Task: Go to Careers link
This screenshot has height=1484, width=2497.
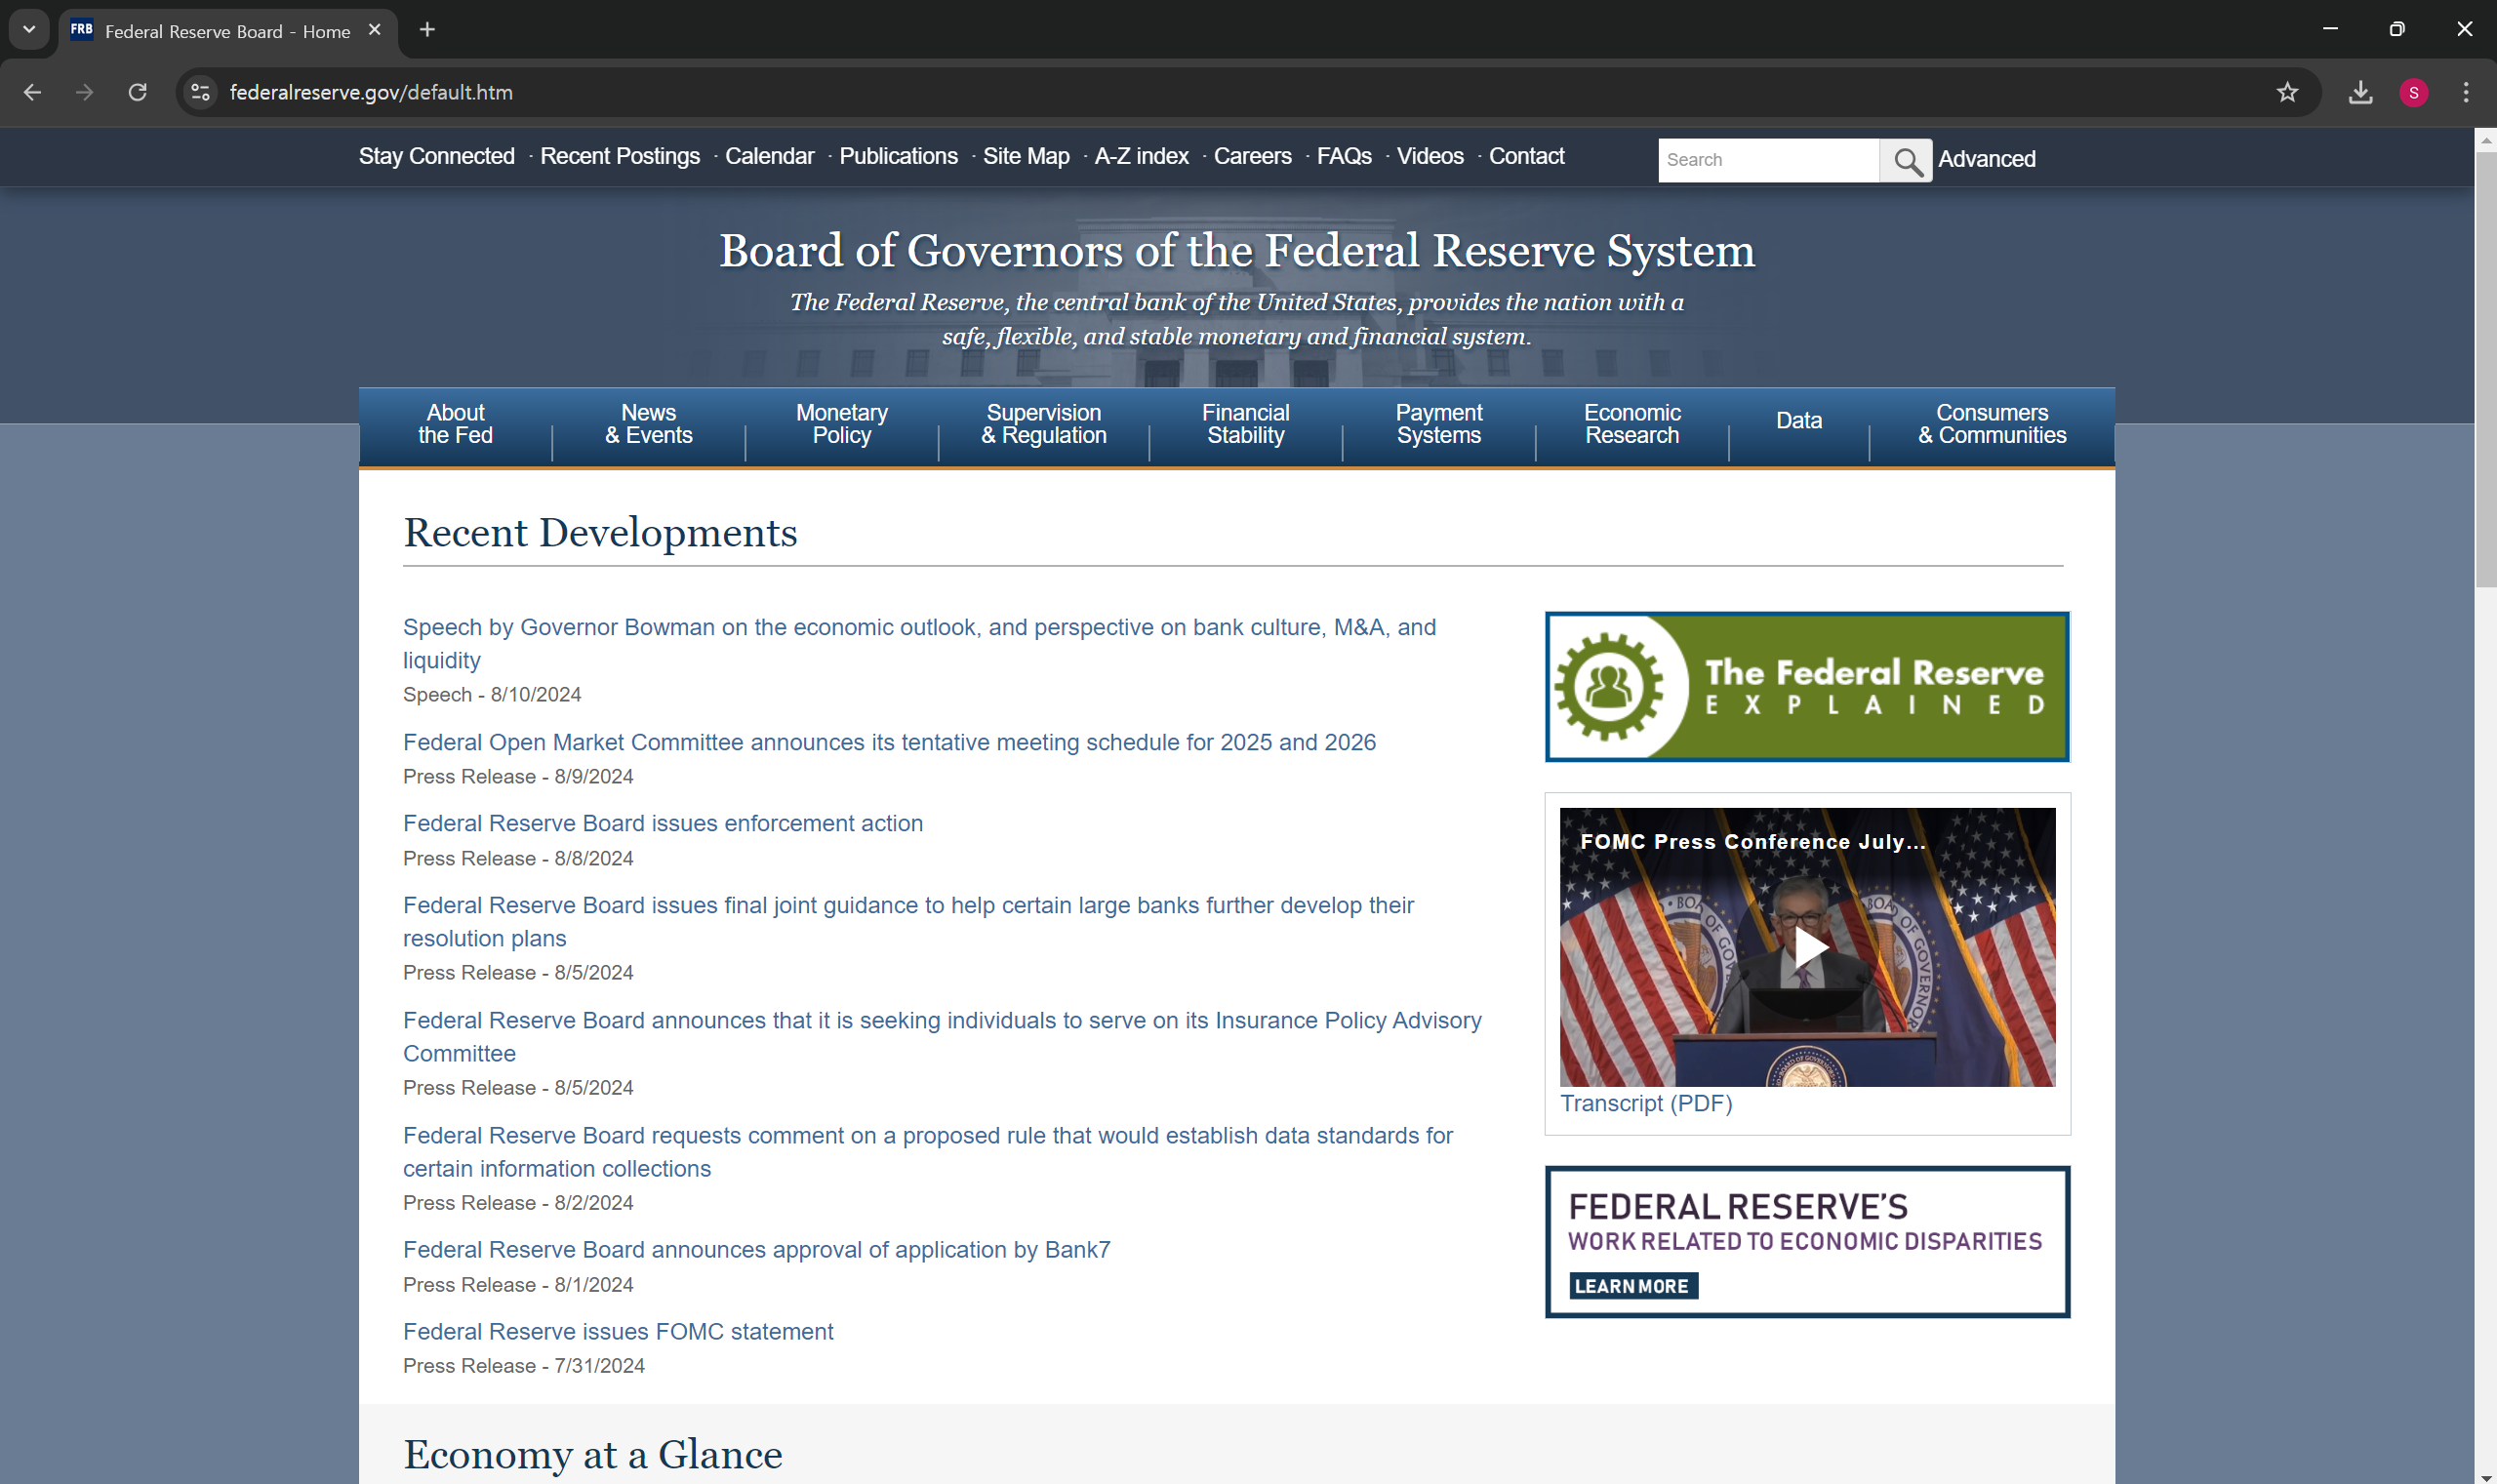Action: click(1252, 156)
